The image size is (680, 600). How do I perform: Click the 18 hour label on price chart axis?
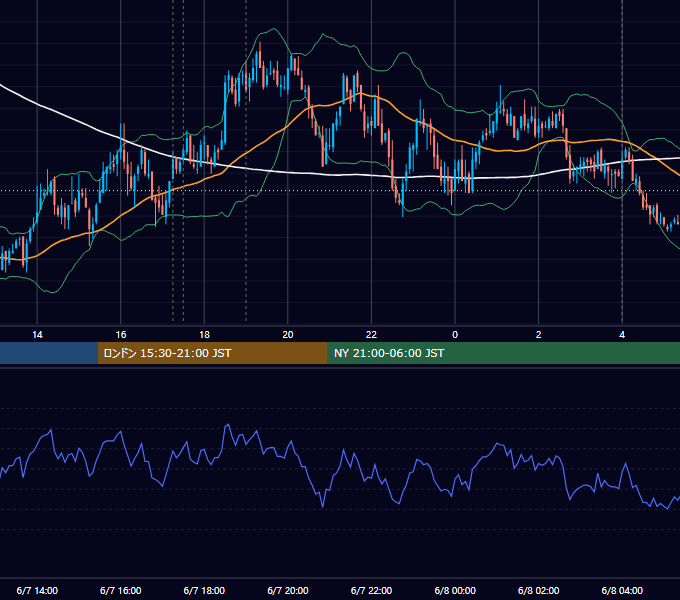tap(204, 335)
